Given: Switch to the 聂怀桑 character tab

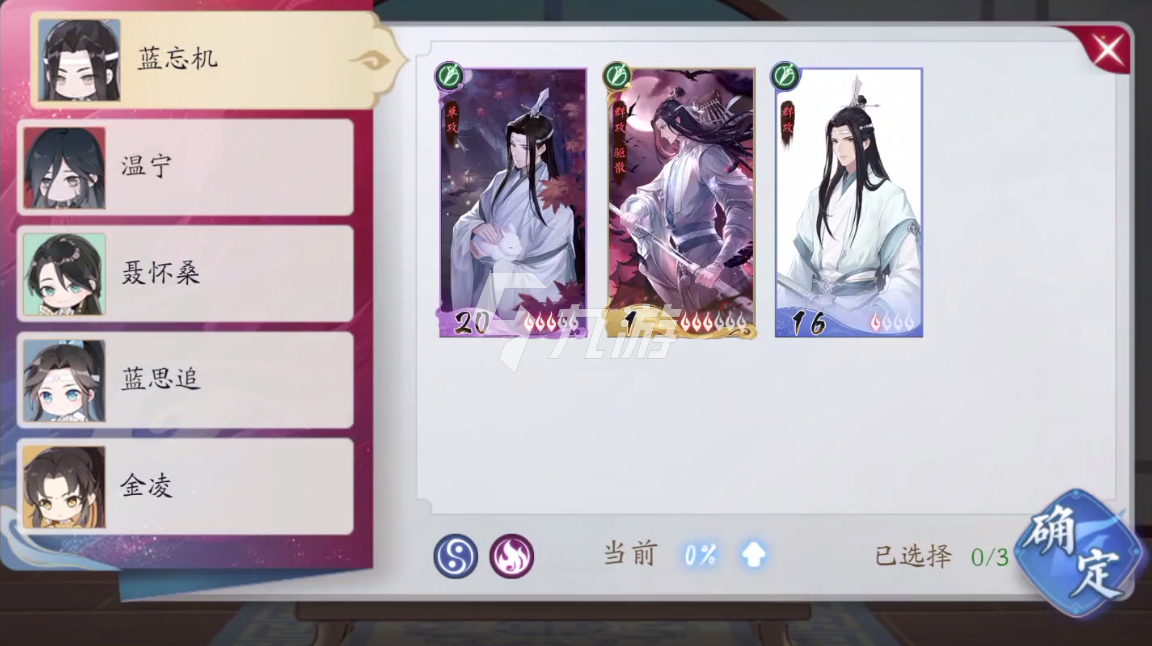Looking at the screenshot, I should [185, 273].
